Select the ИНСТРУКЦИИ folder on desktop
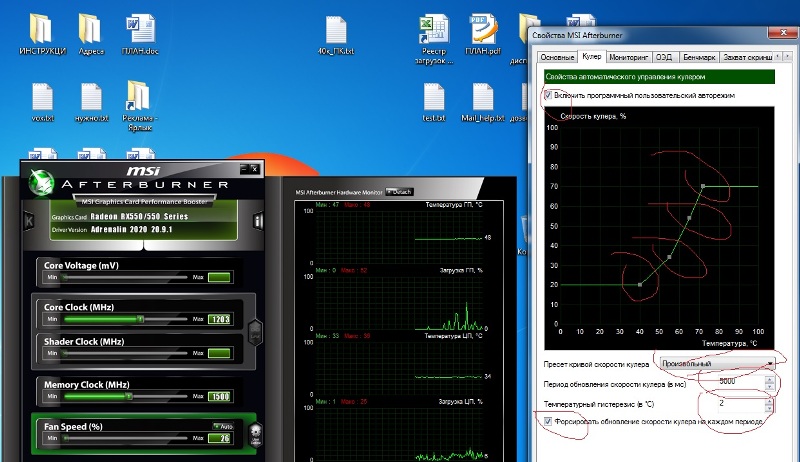This screenshot has width=800, height=462. 42,34
